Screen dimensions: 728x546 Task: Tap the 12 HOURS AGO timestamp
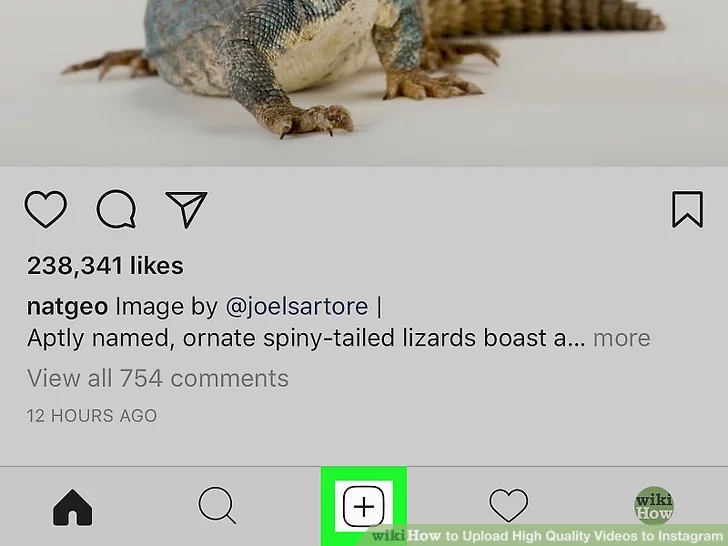(92, 416)
